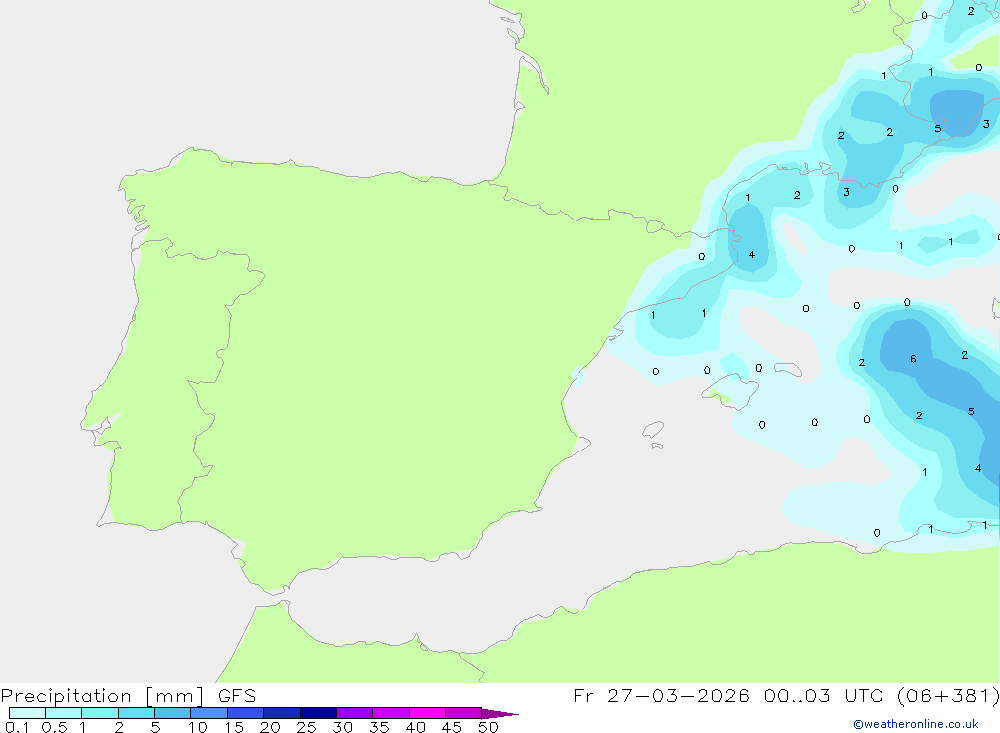Select the 20–25 mm legend swatch
1000x733 pixels.
tap(282, 713)
